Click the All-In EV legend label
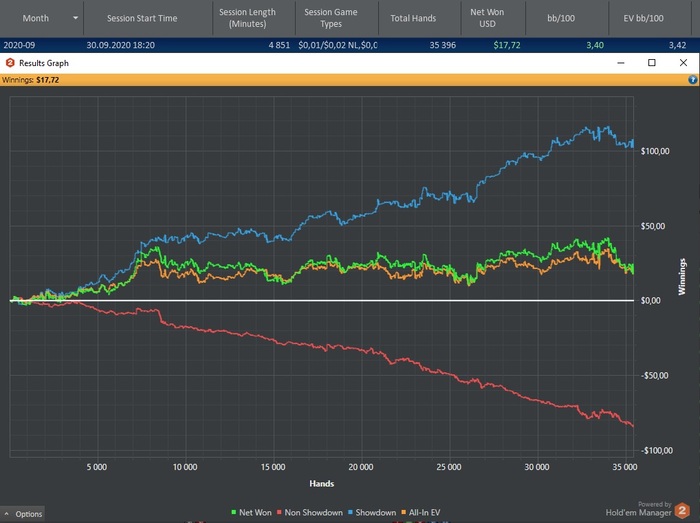 pyautogui.click(x=424, y=512)
